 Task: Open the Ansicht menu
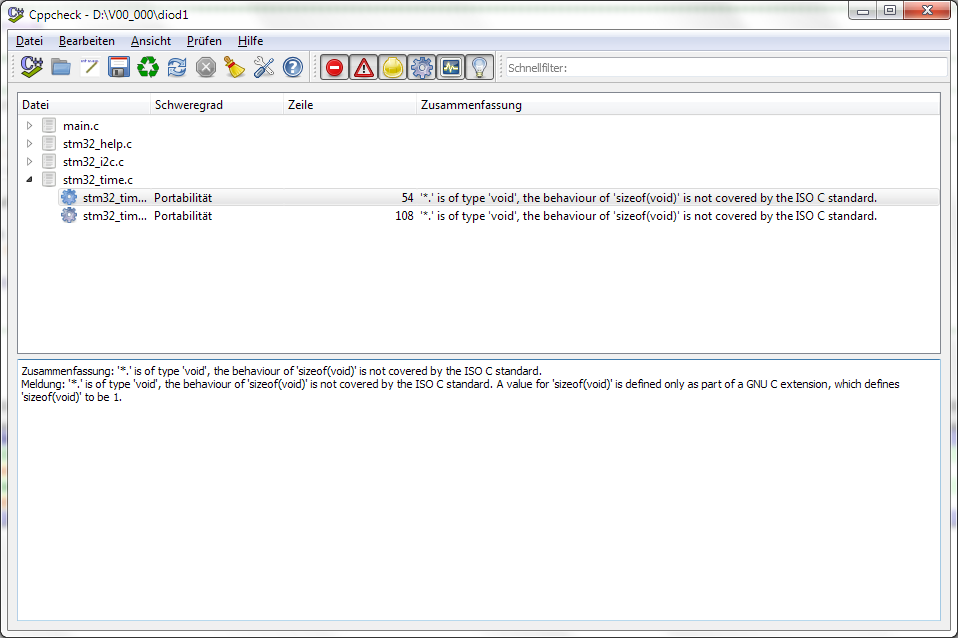point(151,41)
